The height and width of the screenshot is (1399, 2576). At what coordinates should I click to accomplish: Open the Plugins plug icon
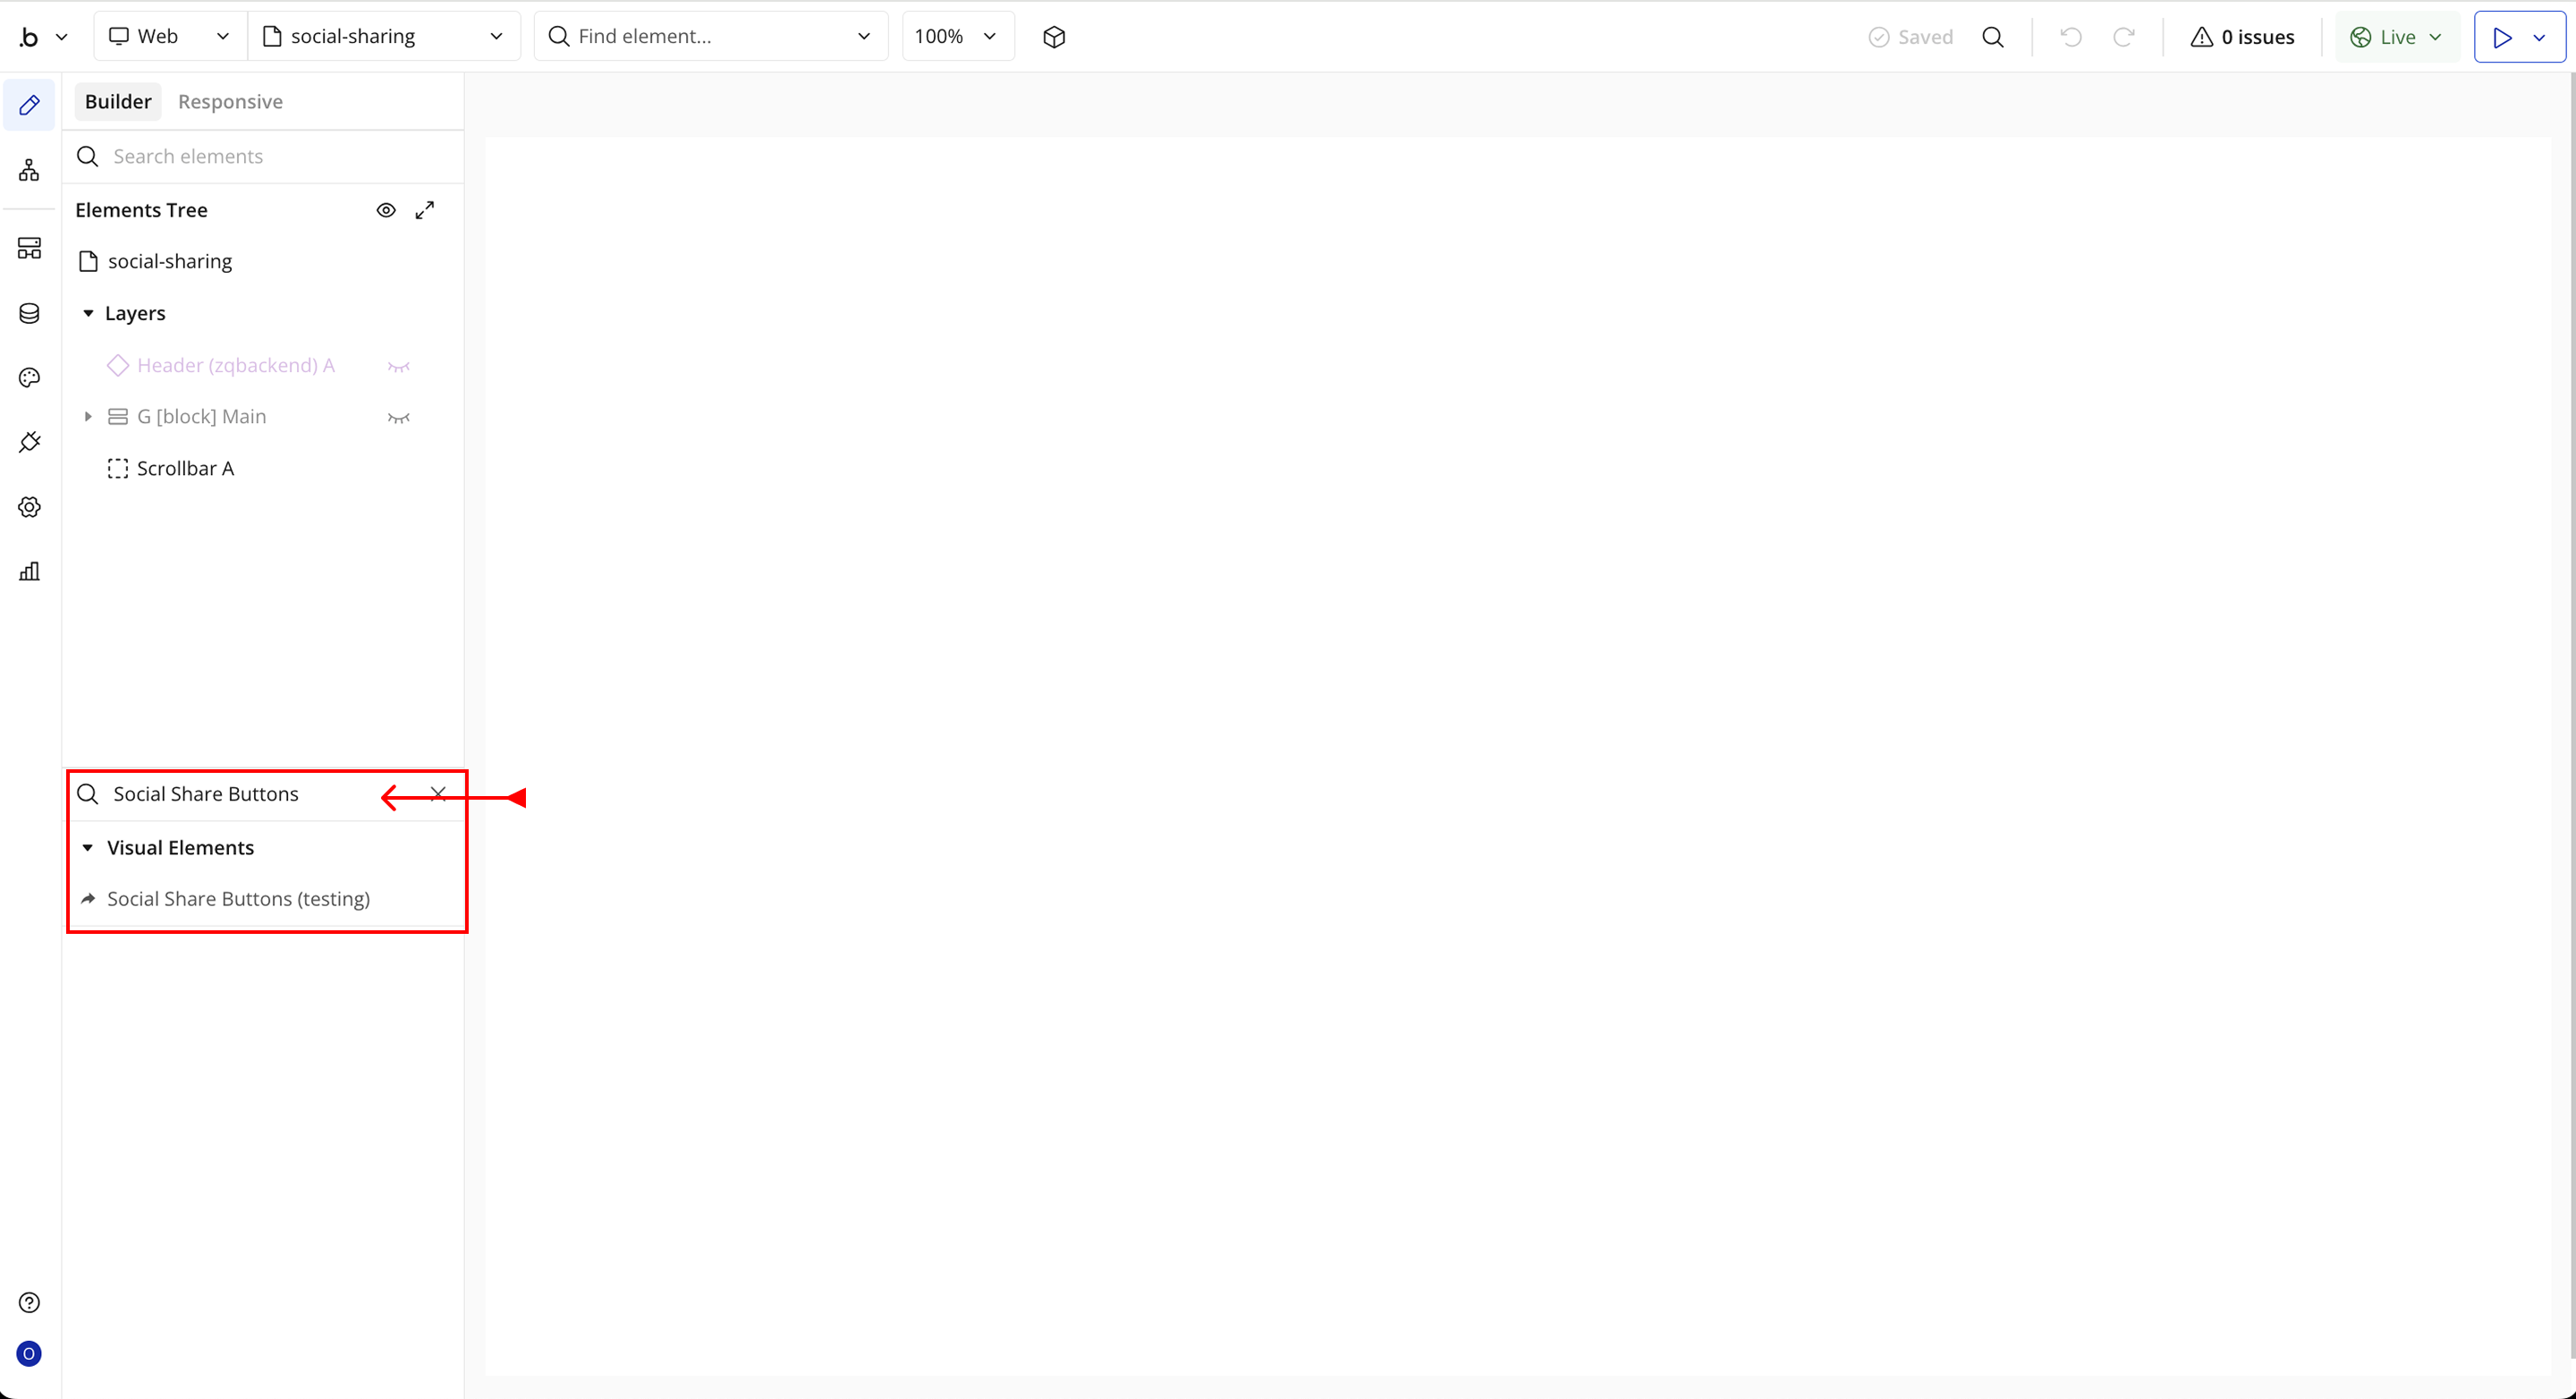tap(29, 442)
